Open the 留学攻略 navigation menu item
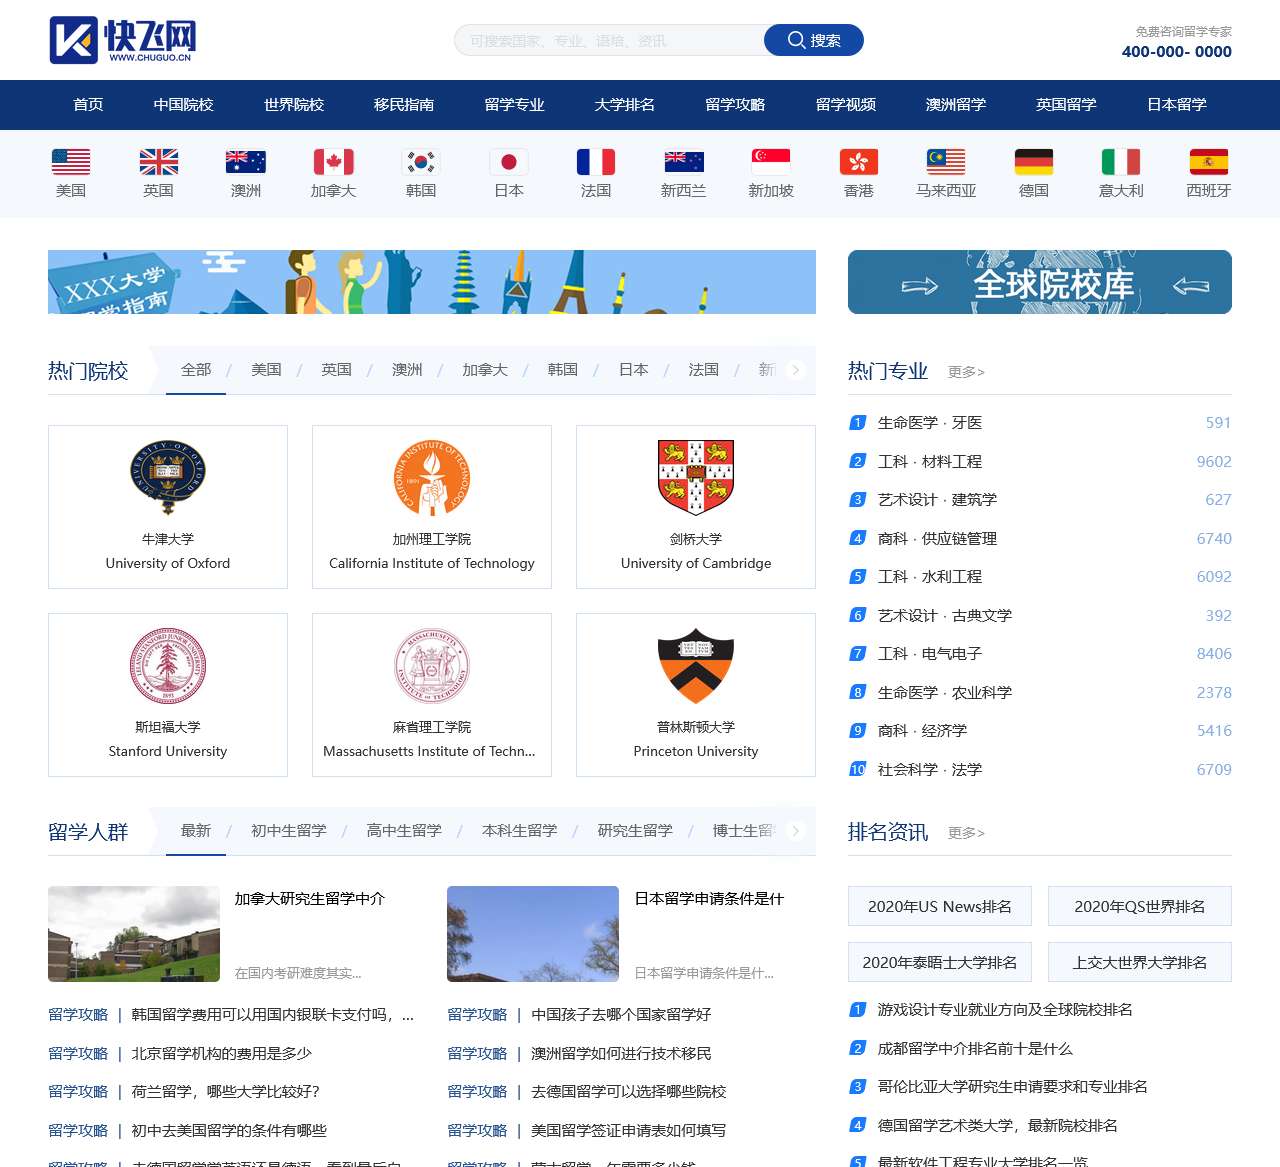1280x1167 pixels. pos(735,105)
